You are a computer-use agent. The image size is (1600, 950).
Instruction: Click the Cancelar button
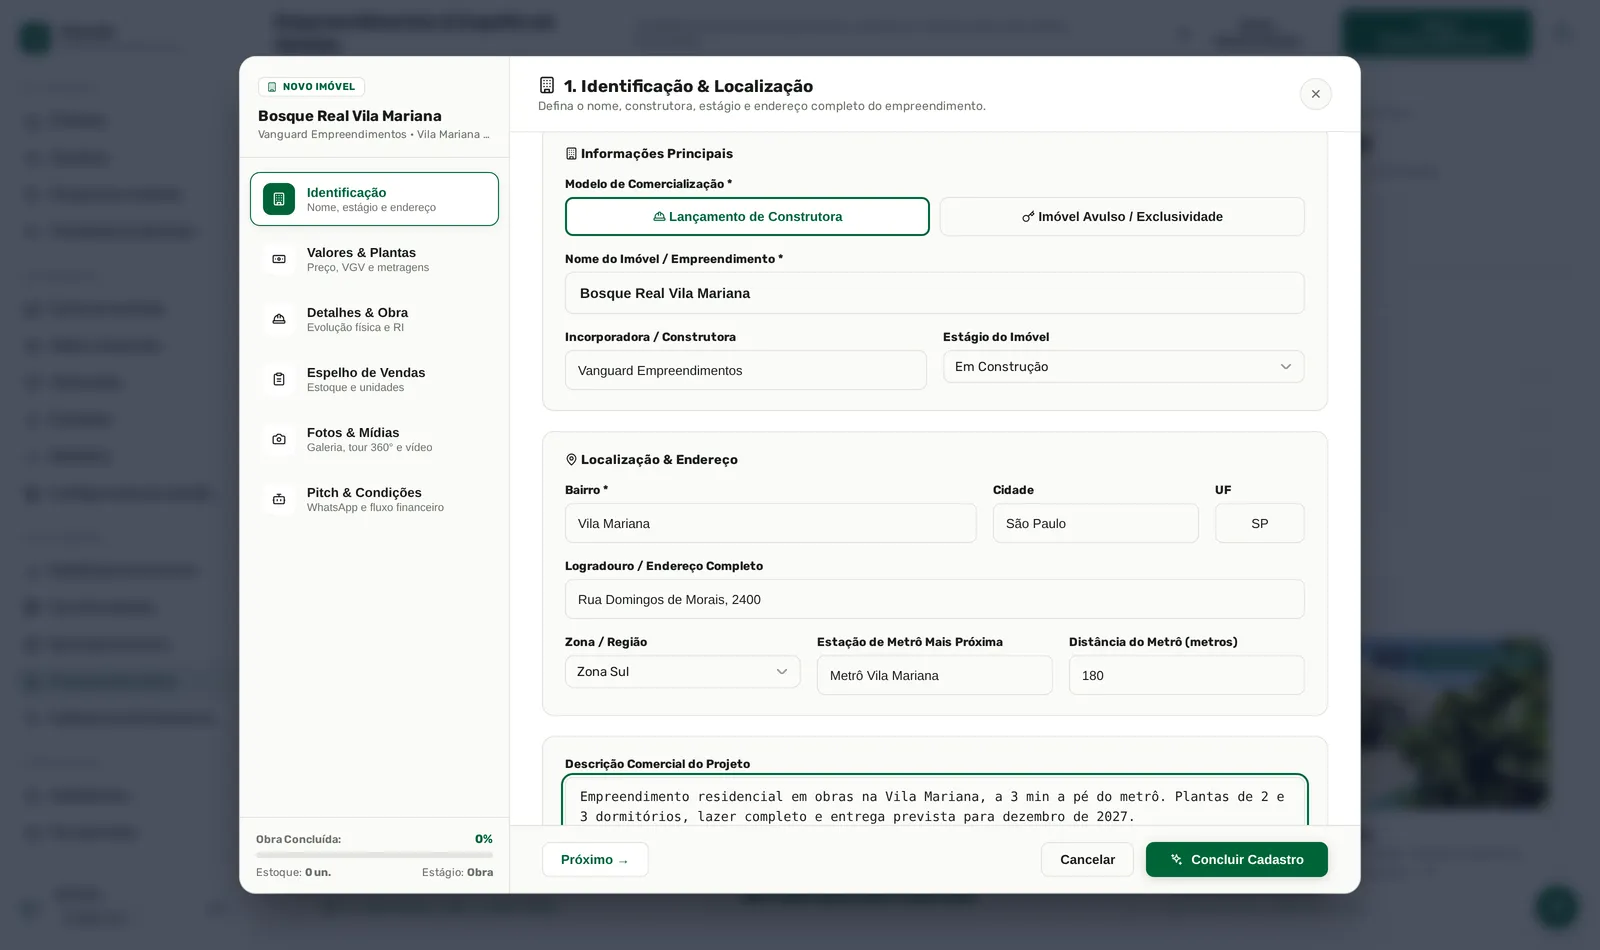(x=1087, y=860)
